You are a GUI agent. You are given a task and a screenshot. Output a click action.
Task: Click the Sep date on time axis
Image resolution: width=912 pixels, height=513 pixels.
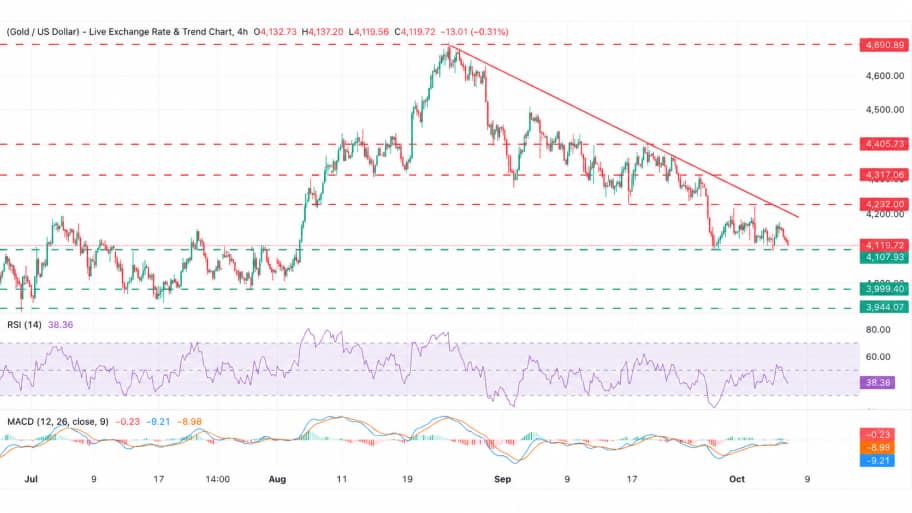503,479
